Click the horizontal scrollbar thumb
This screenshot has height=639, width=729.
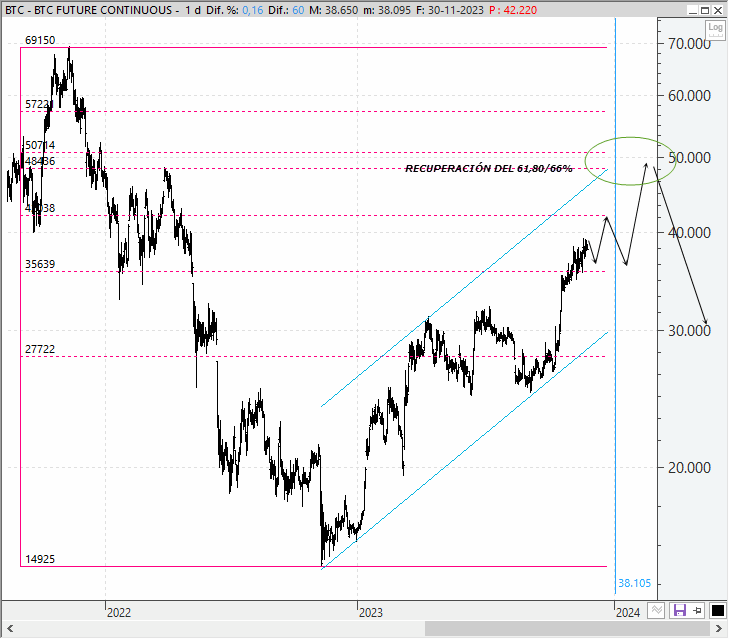[x=567, y=629]
